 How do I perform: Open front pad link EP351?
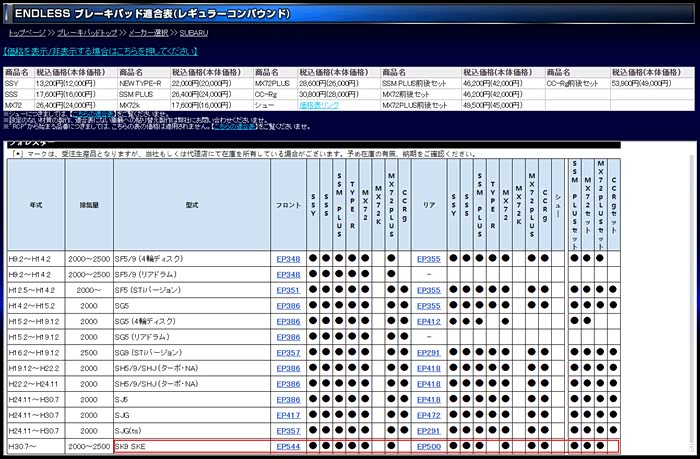tap(288, 289)
